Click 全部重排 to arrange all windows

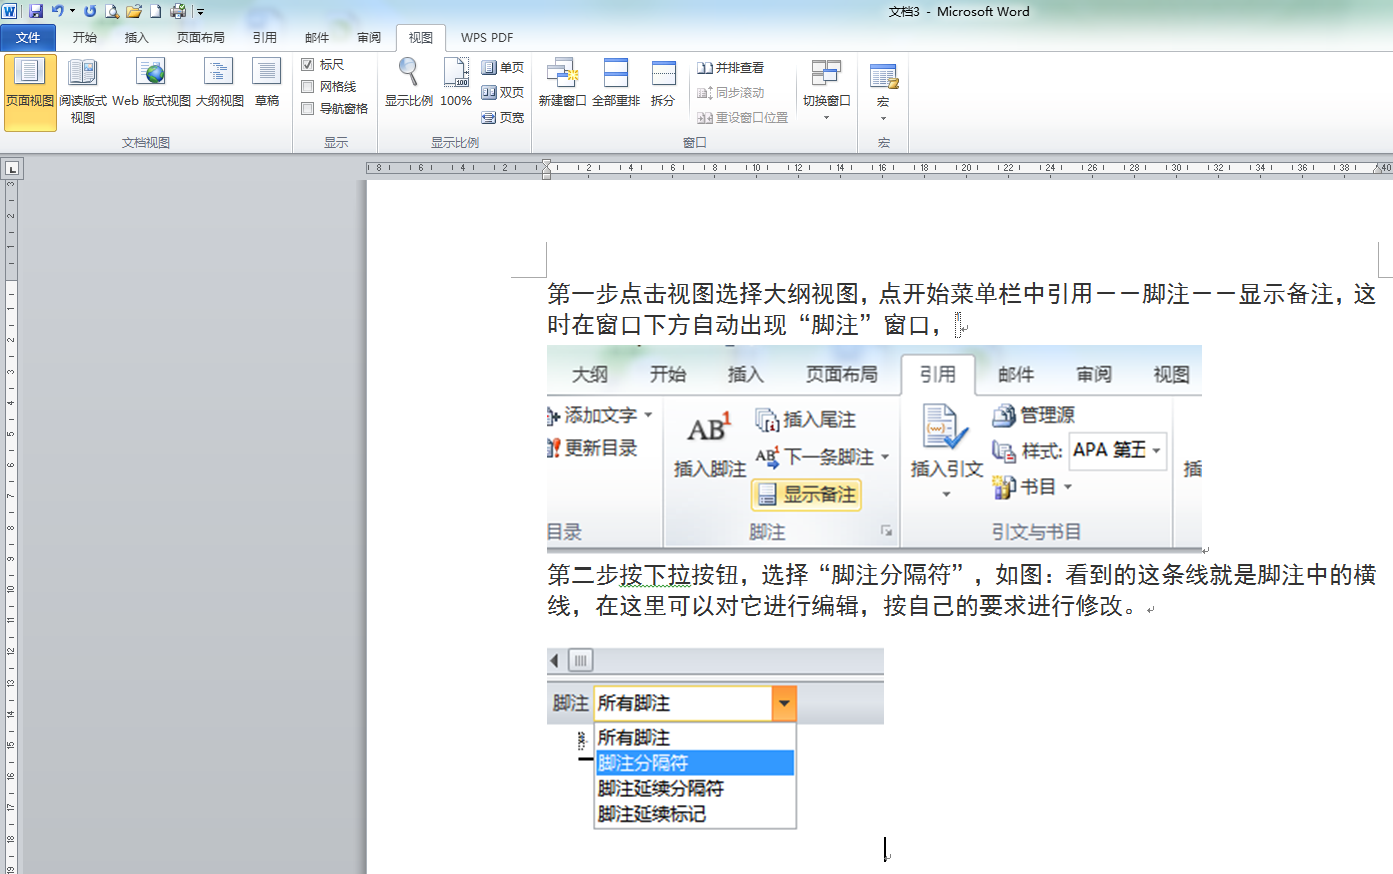point(616,83)
